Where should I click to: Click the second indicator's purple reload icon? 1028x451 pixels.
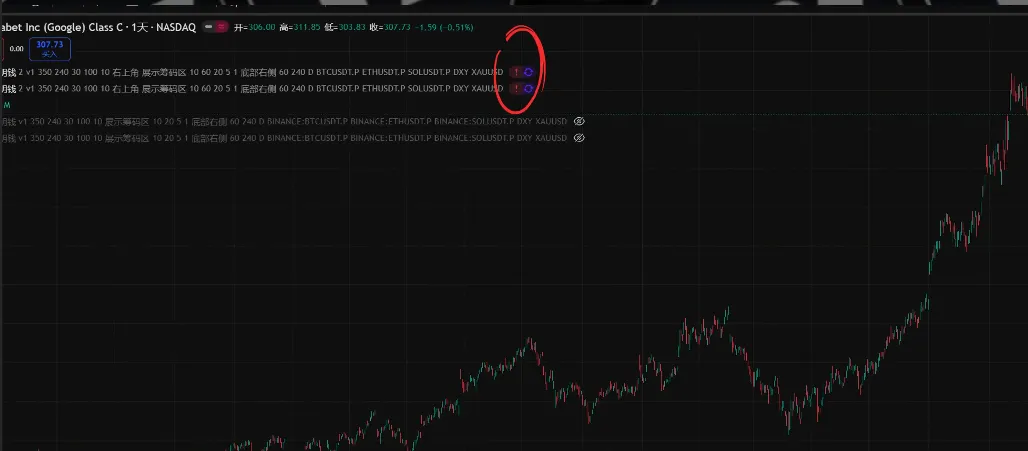tap(528, 88)
